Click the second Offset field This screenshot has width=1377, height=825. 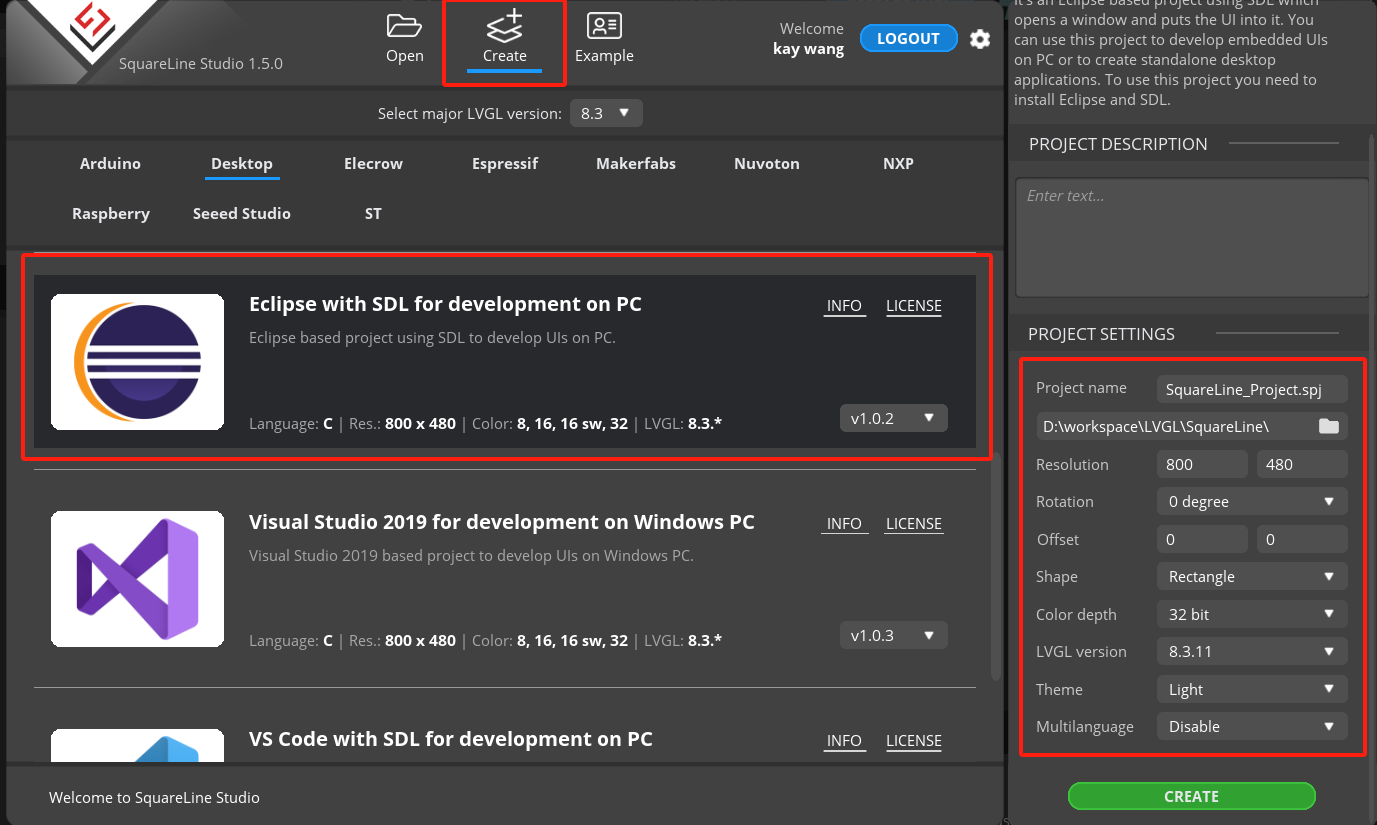[1302, 539]
